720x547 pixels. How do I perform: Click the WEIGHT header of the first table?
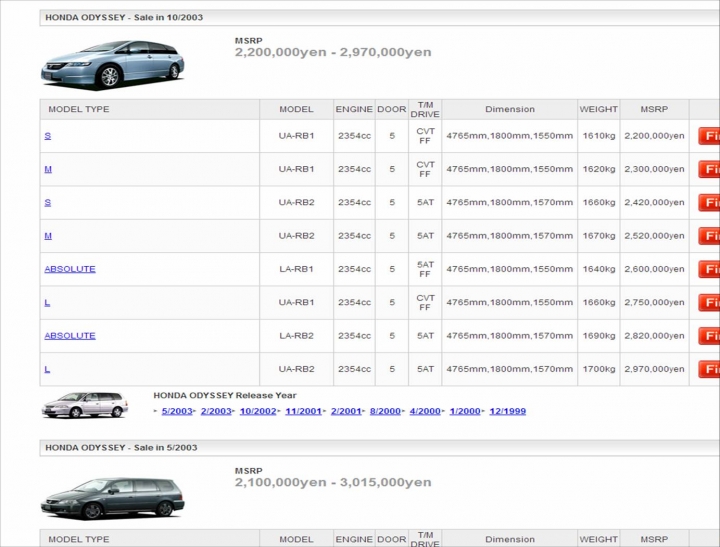click(x=599, y=109)
